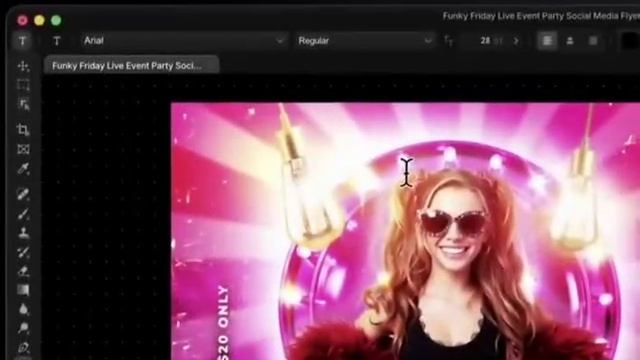
Task: Select the Eyedropper tool
Action: click(23, 169)
